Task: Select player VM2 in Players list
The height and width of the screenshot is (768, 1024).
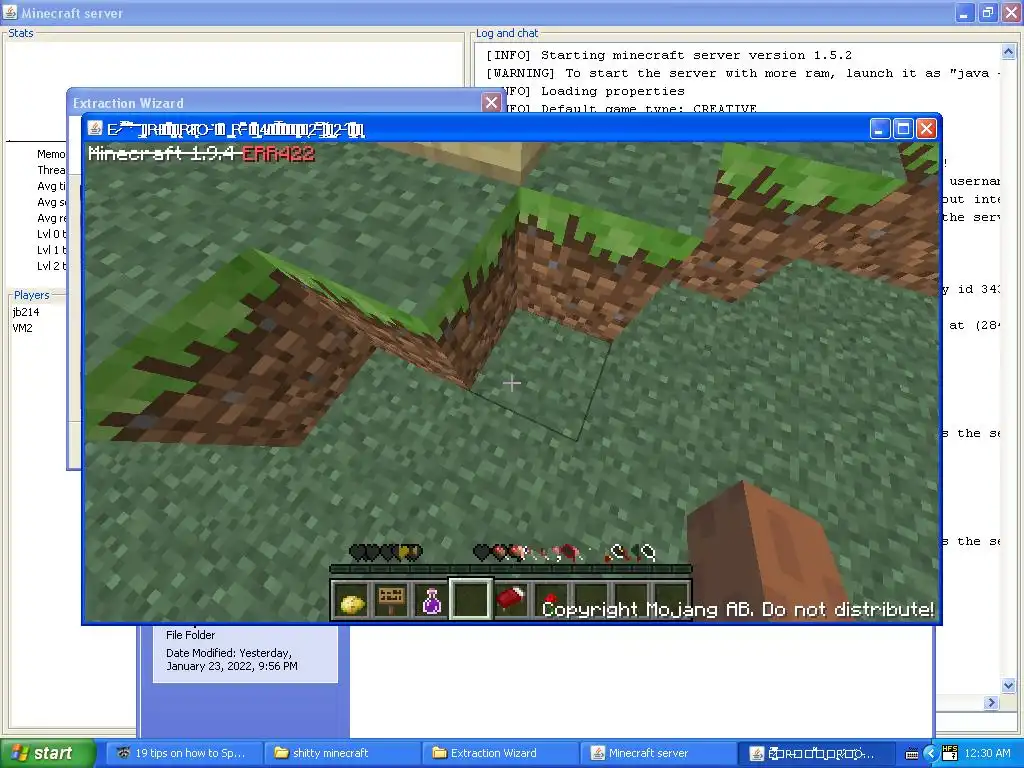Action: point(22,328)
